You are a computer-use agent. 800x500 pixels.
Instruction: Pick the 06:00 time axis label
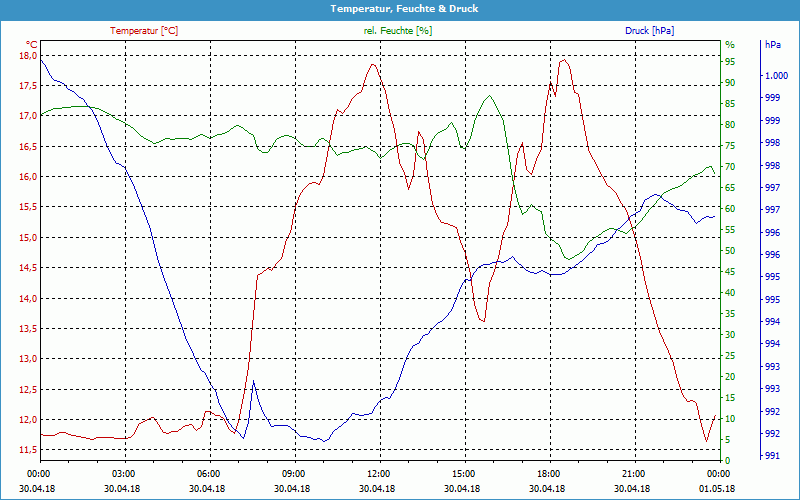click(208, 473)
